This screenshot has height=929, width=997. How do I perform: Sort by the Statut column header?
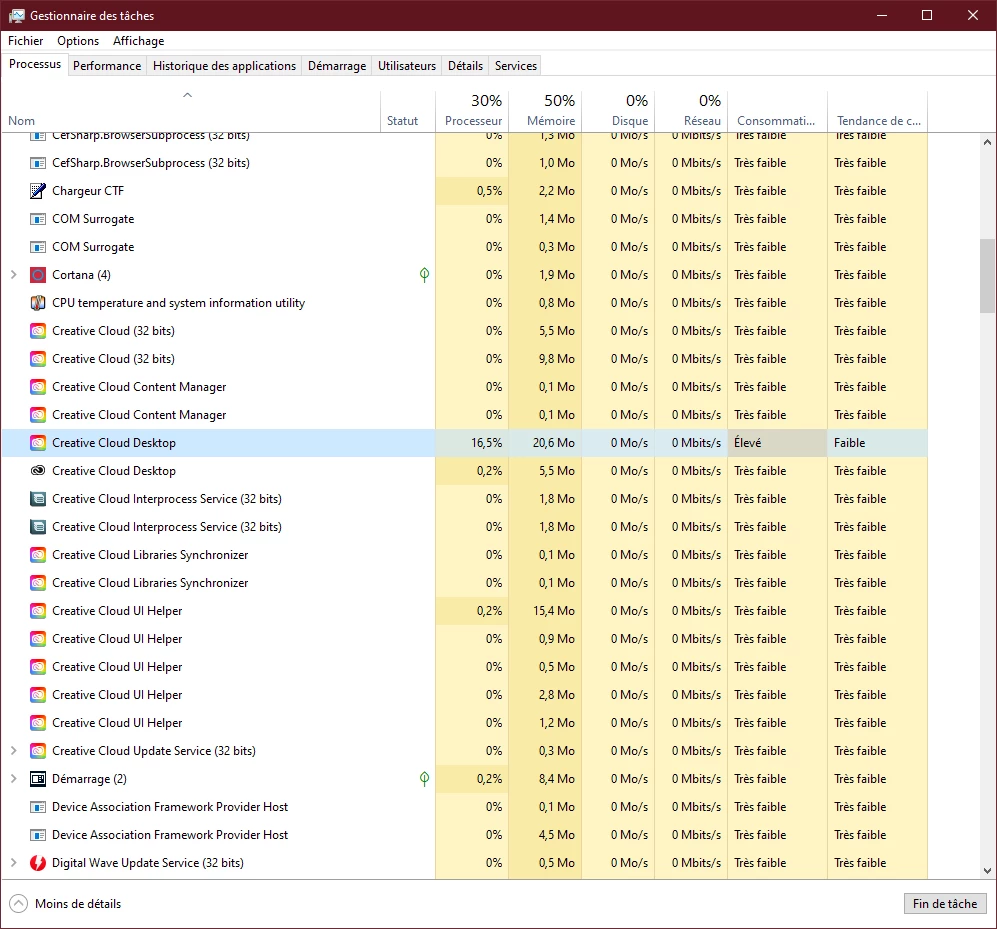click(408, 112)
